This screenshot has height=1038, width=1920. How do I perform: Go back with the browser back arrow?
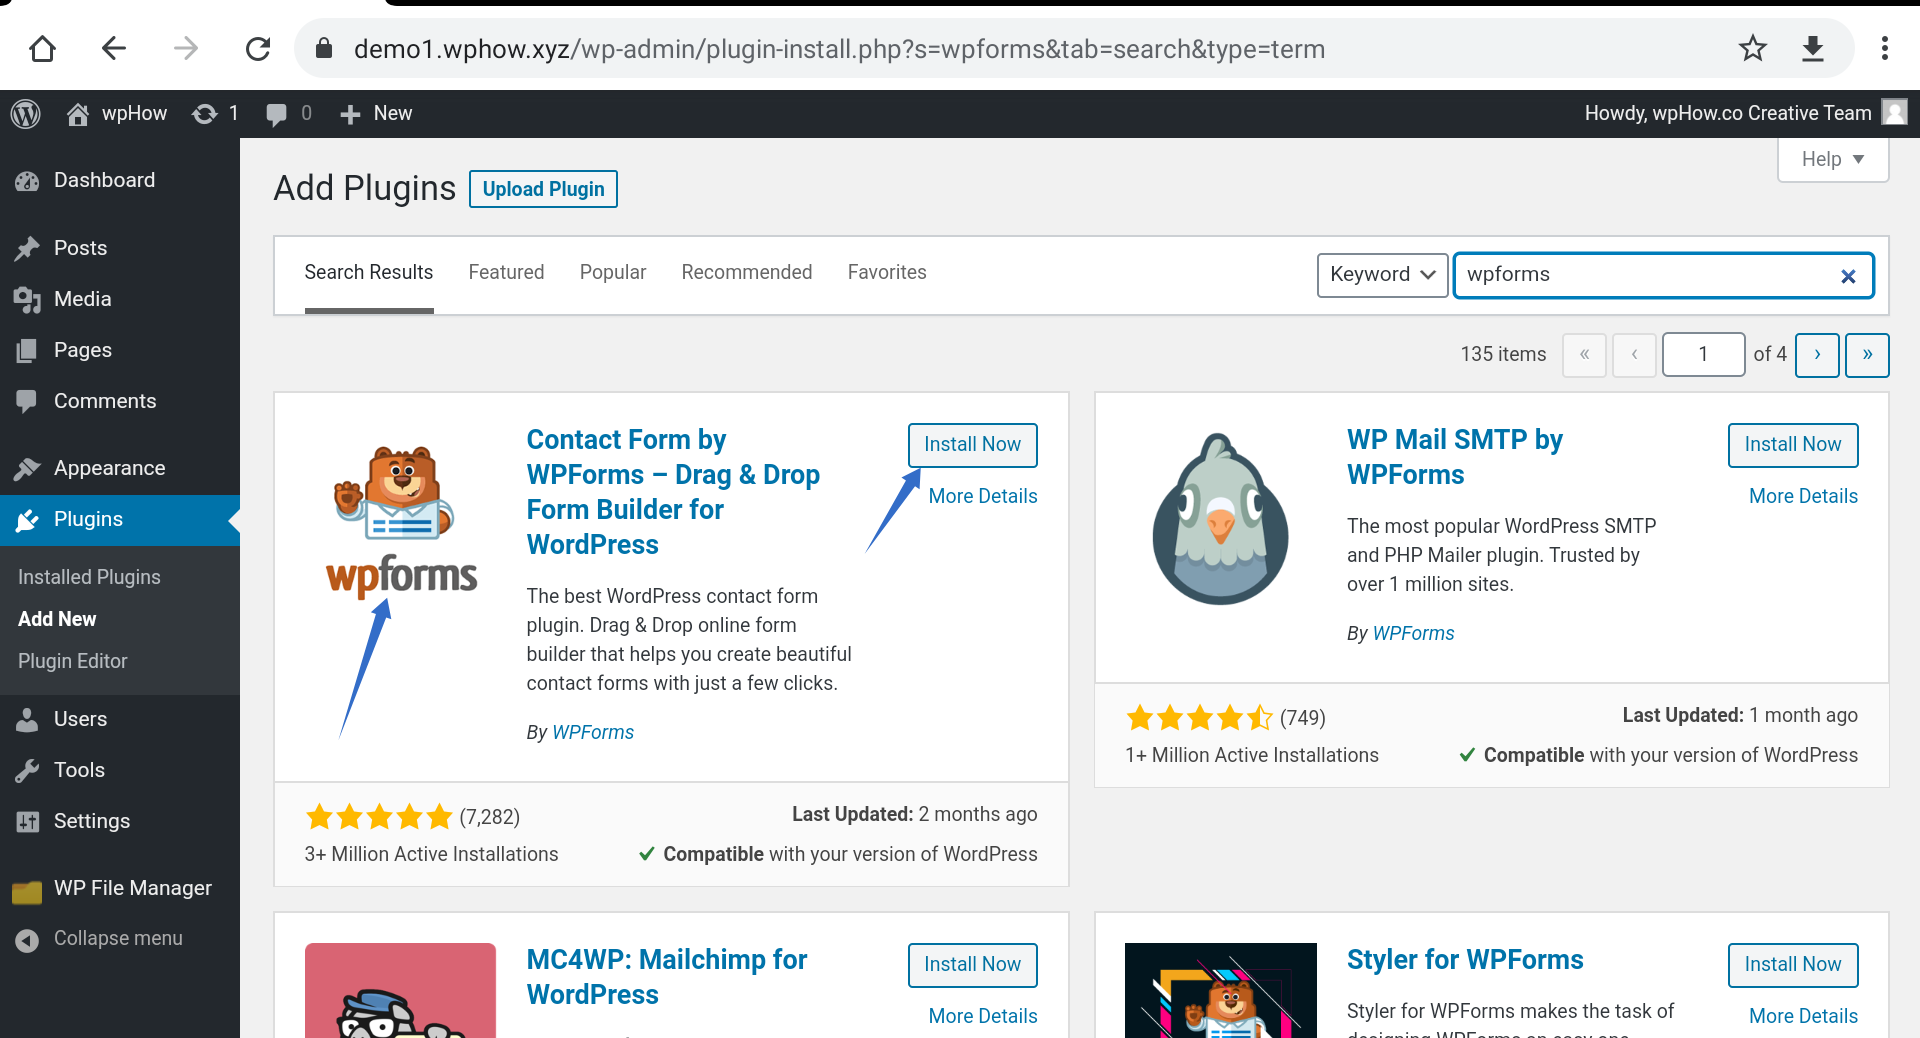(114, 48)
